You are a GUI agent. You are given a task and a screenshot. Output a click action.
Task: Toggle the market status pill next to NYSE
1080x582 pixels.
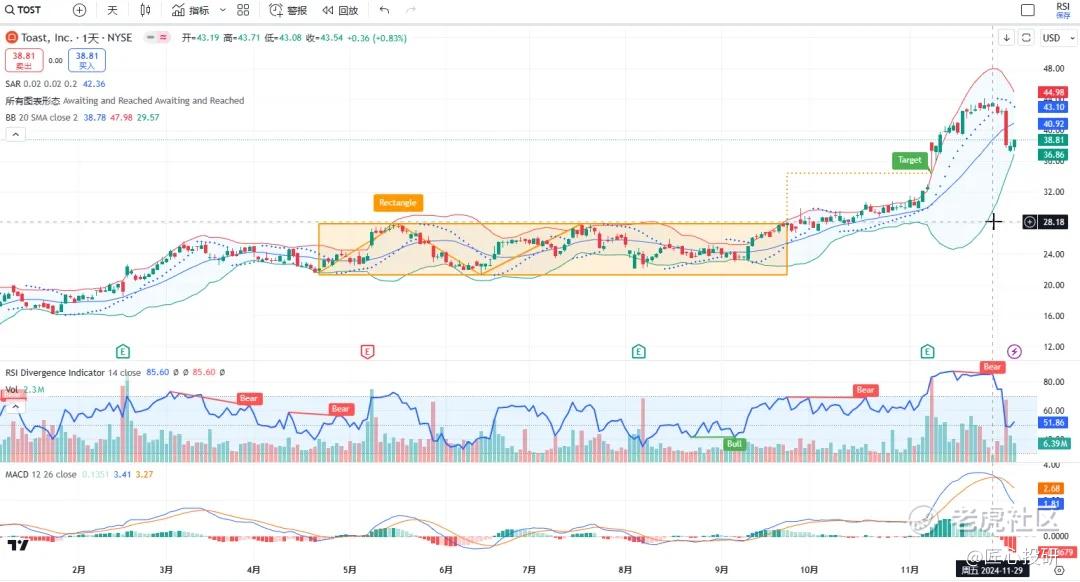point(157,37)
